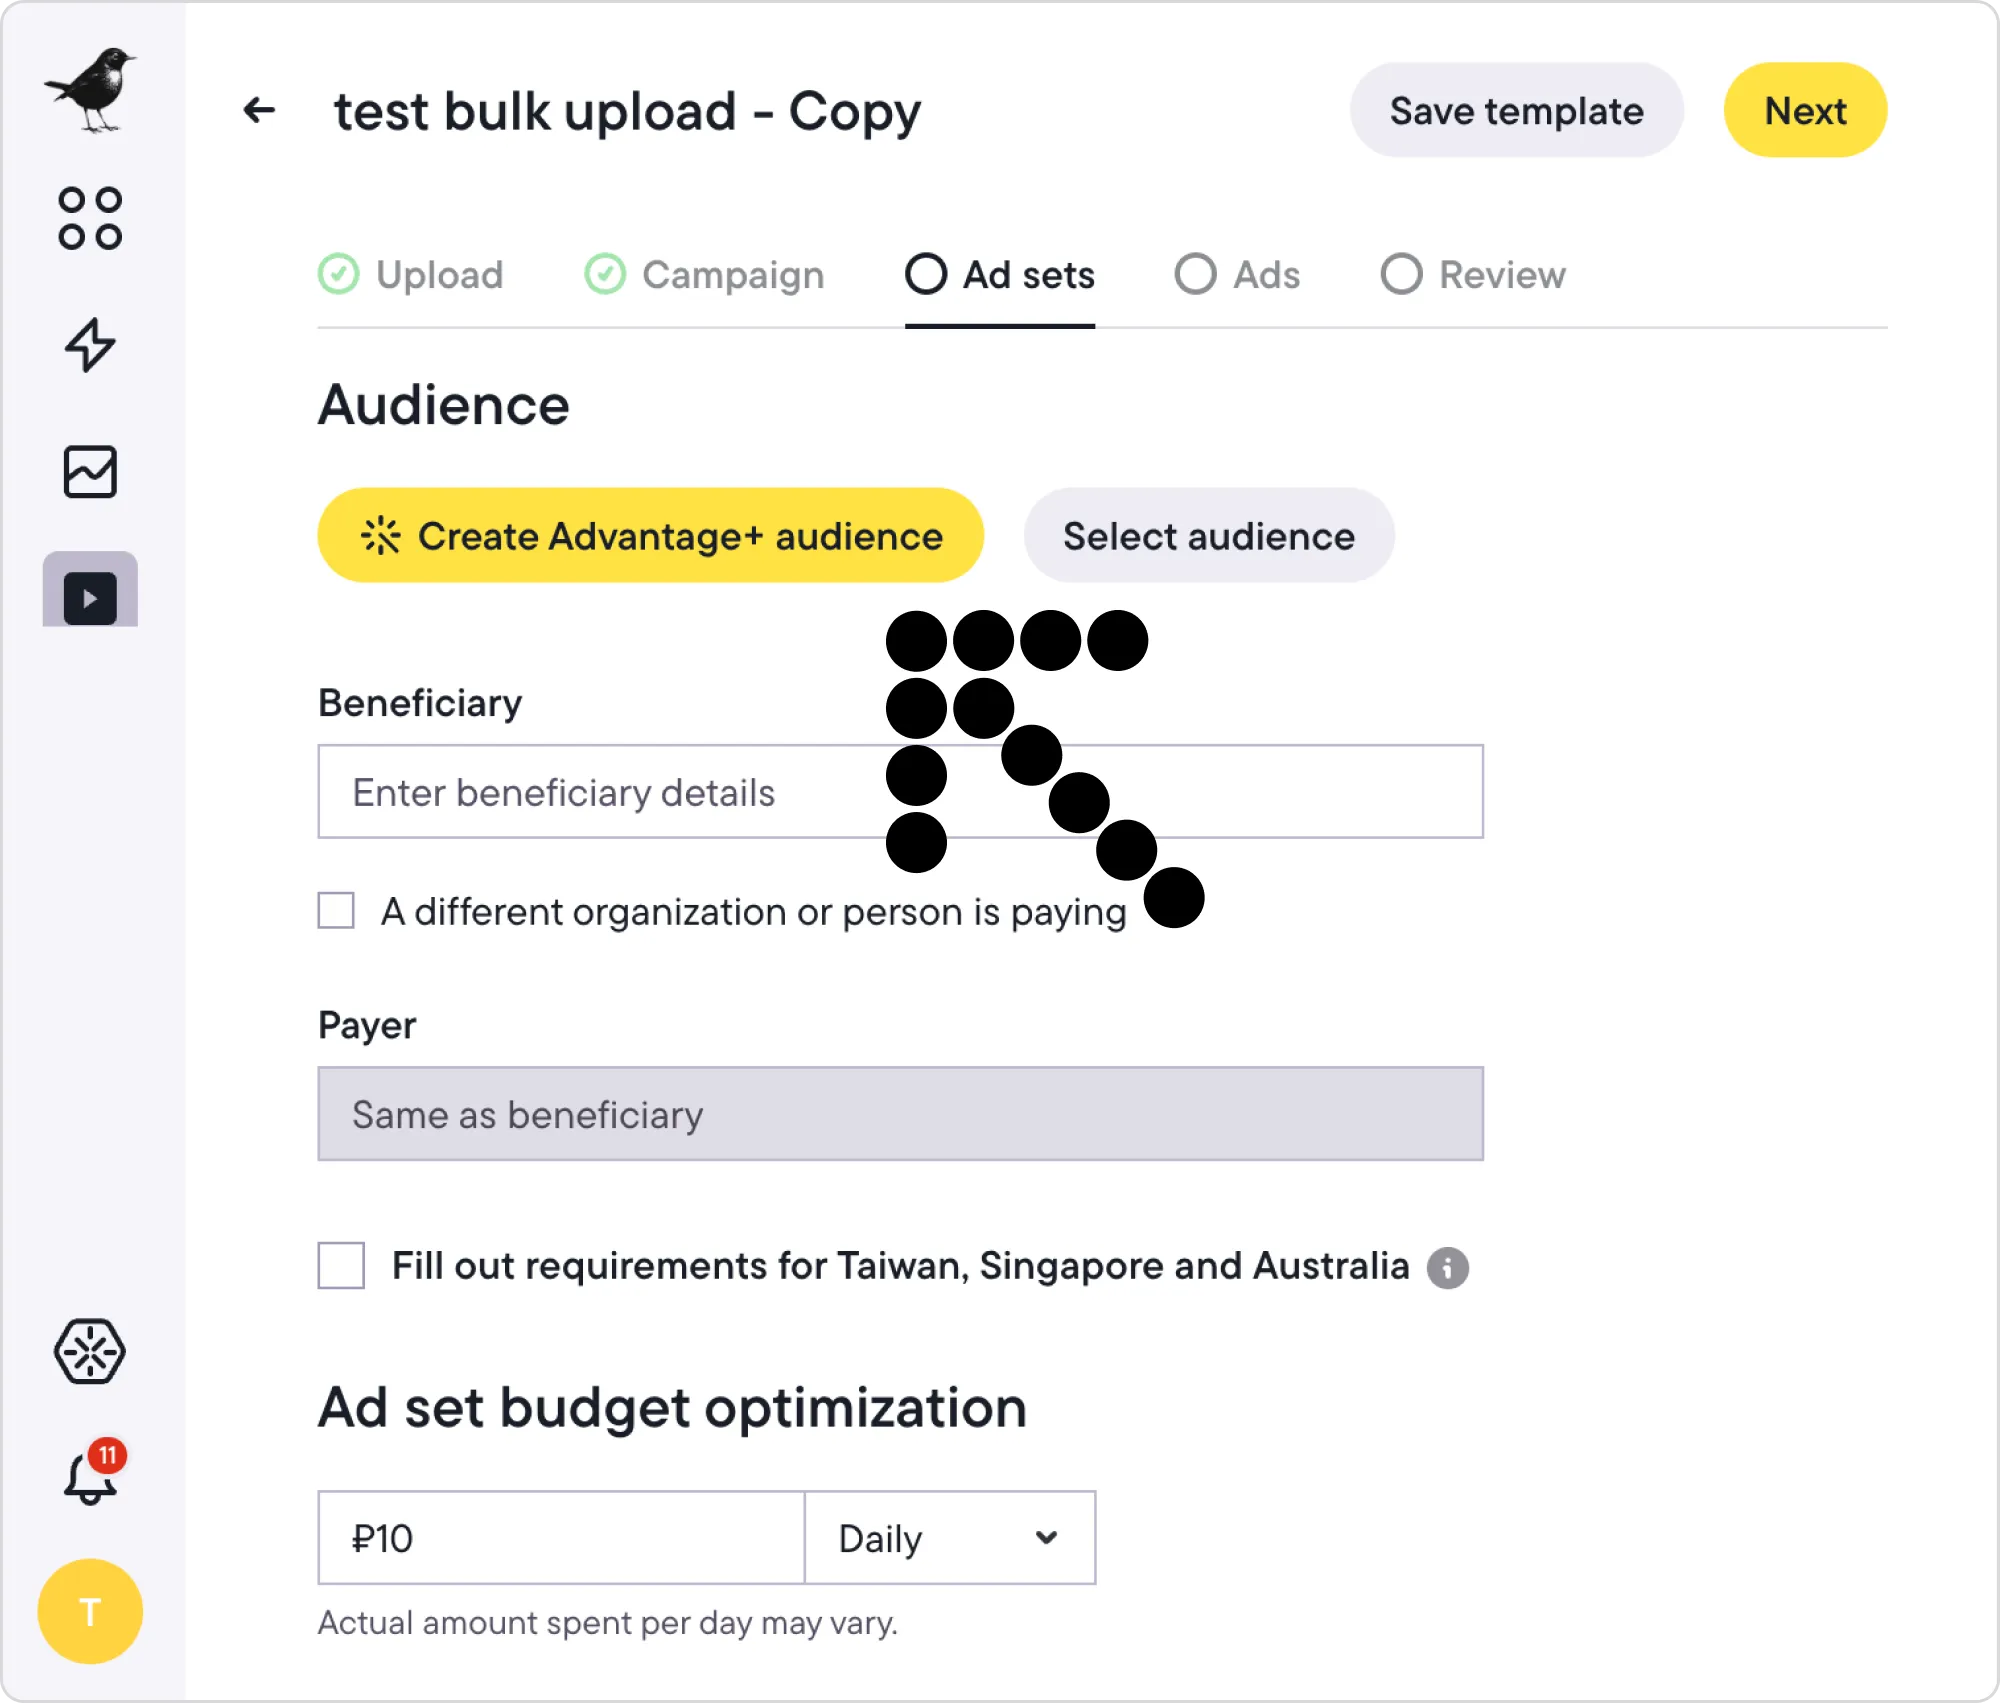Viewport: 2000px width, 1703px height.
Task: Click the yellow T user avatar
Action: 90,1611
